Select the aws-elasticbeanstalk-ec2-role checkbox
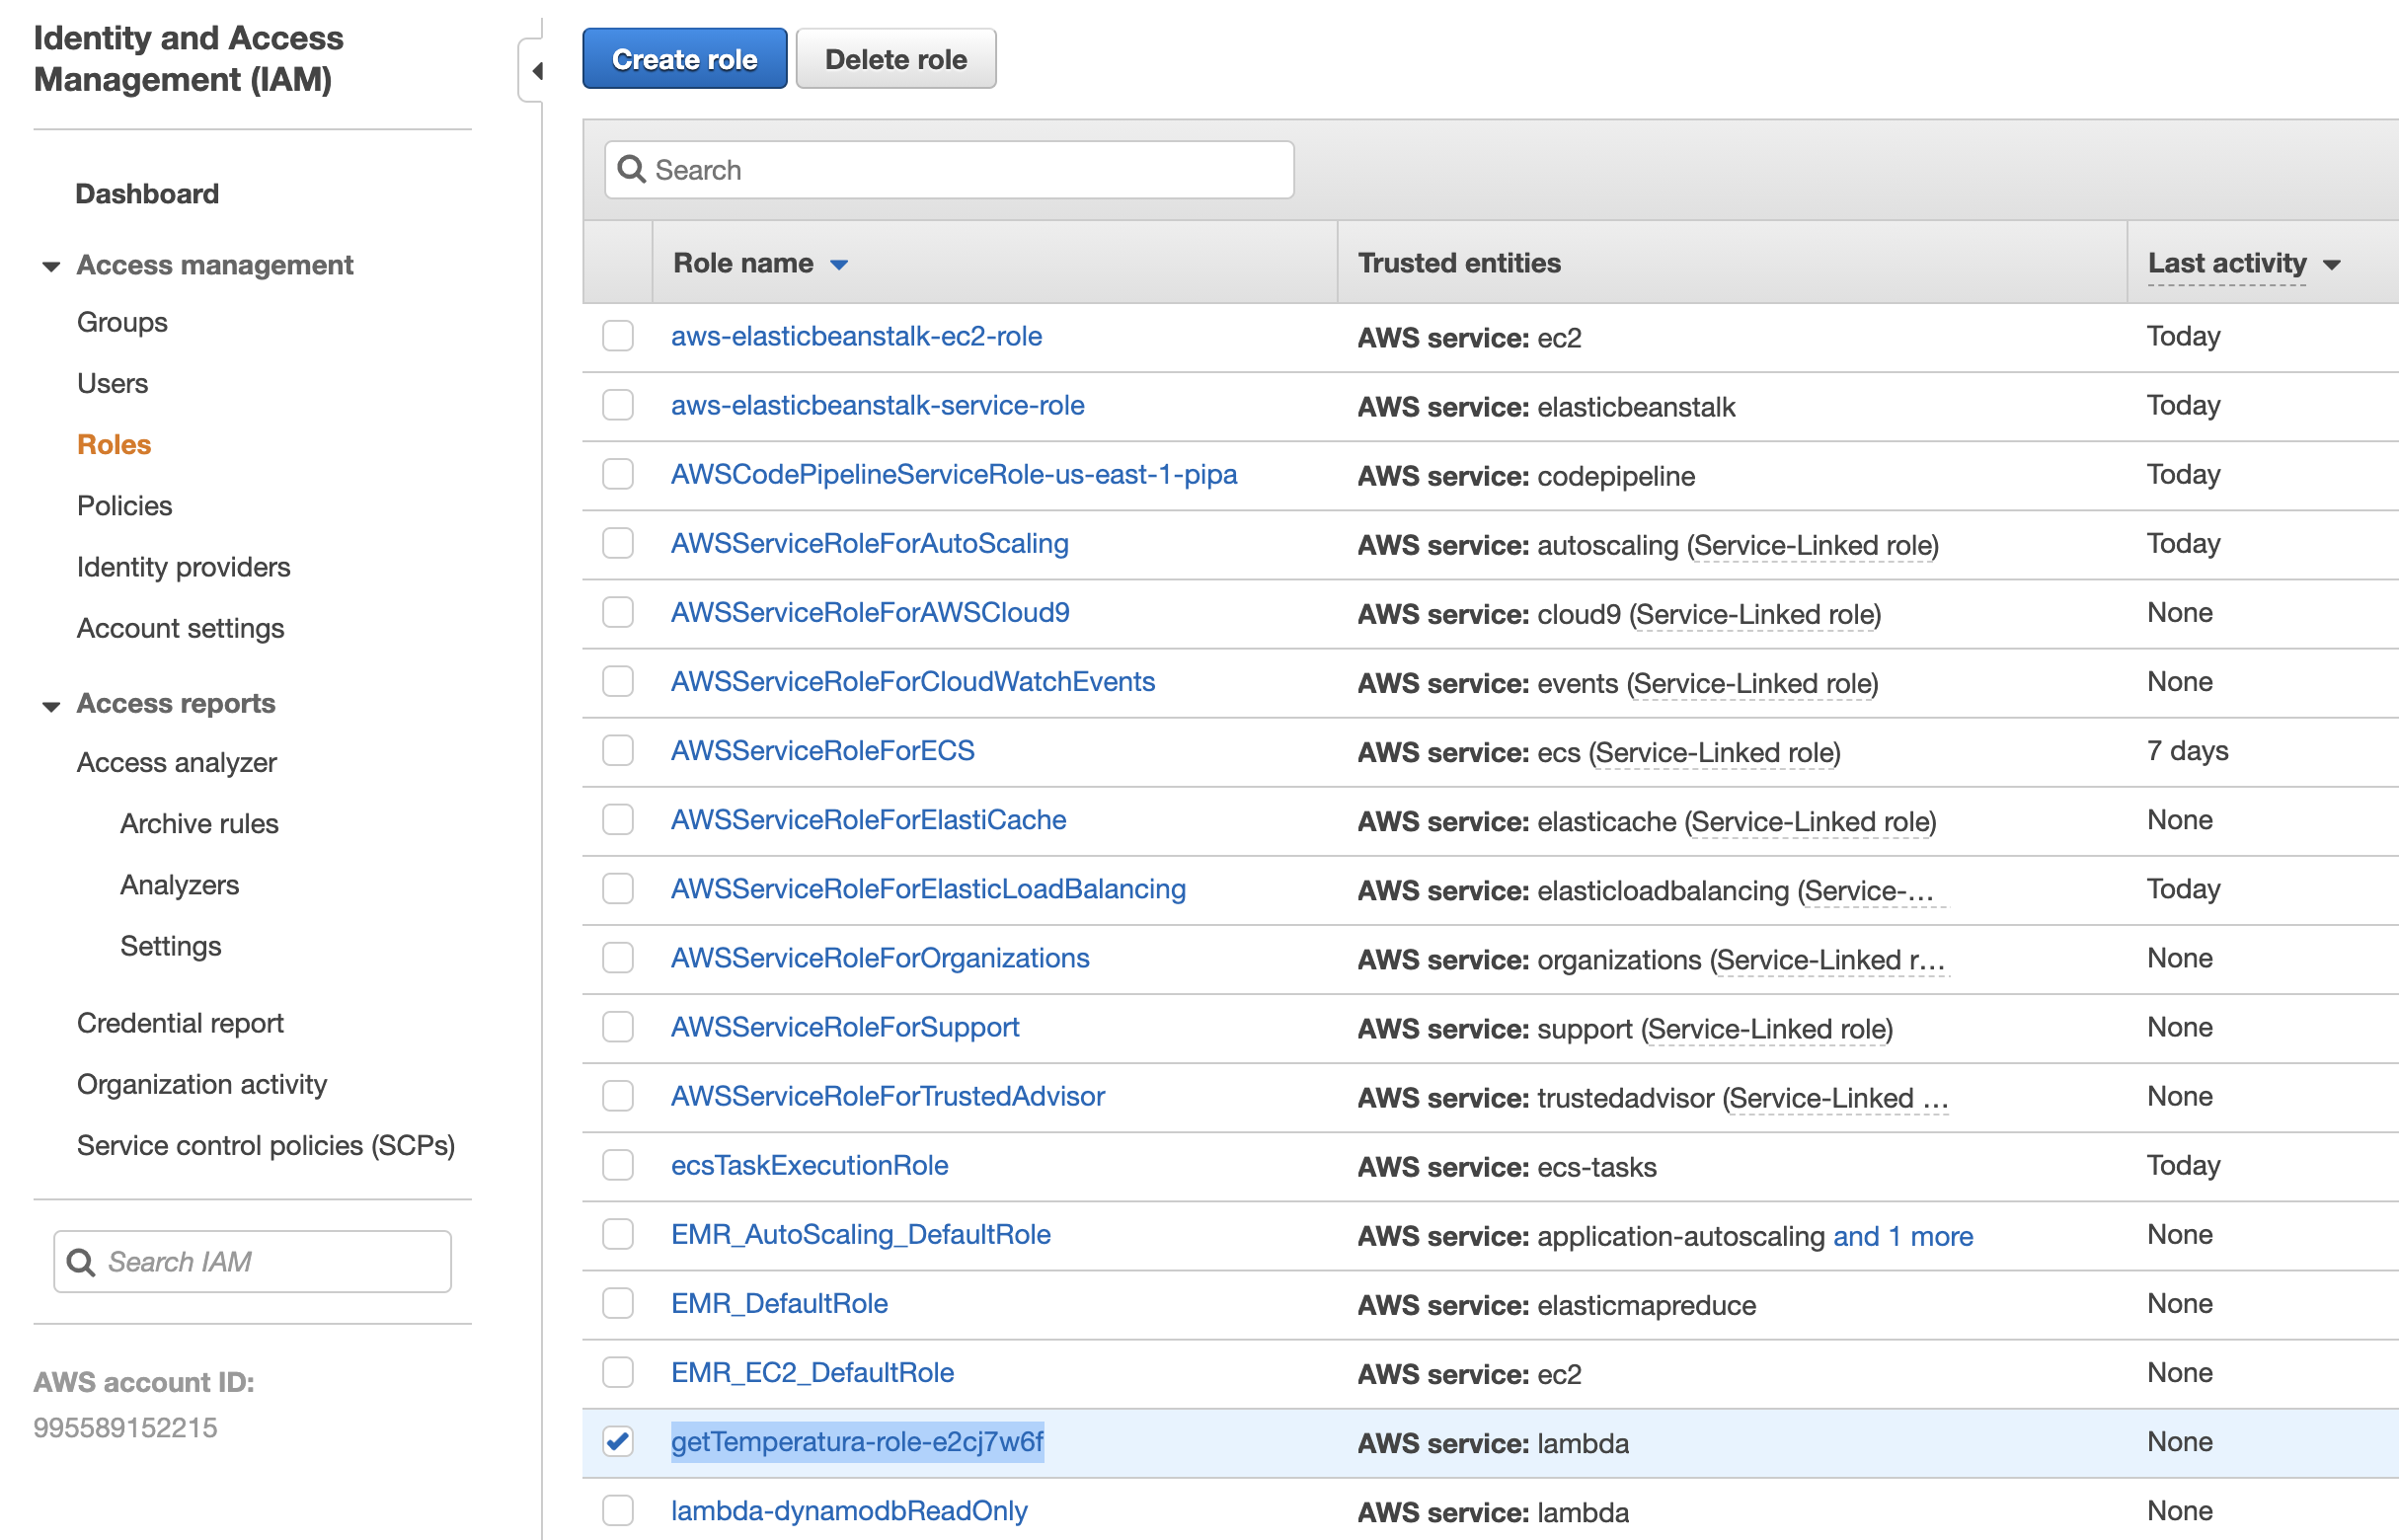The height and width of the screenshot is (1540, 2399). point(617,336)
